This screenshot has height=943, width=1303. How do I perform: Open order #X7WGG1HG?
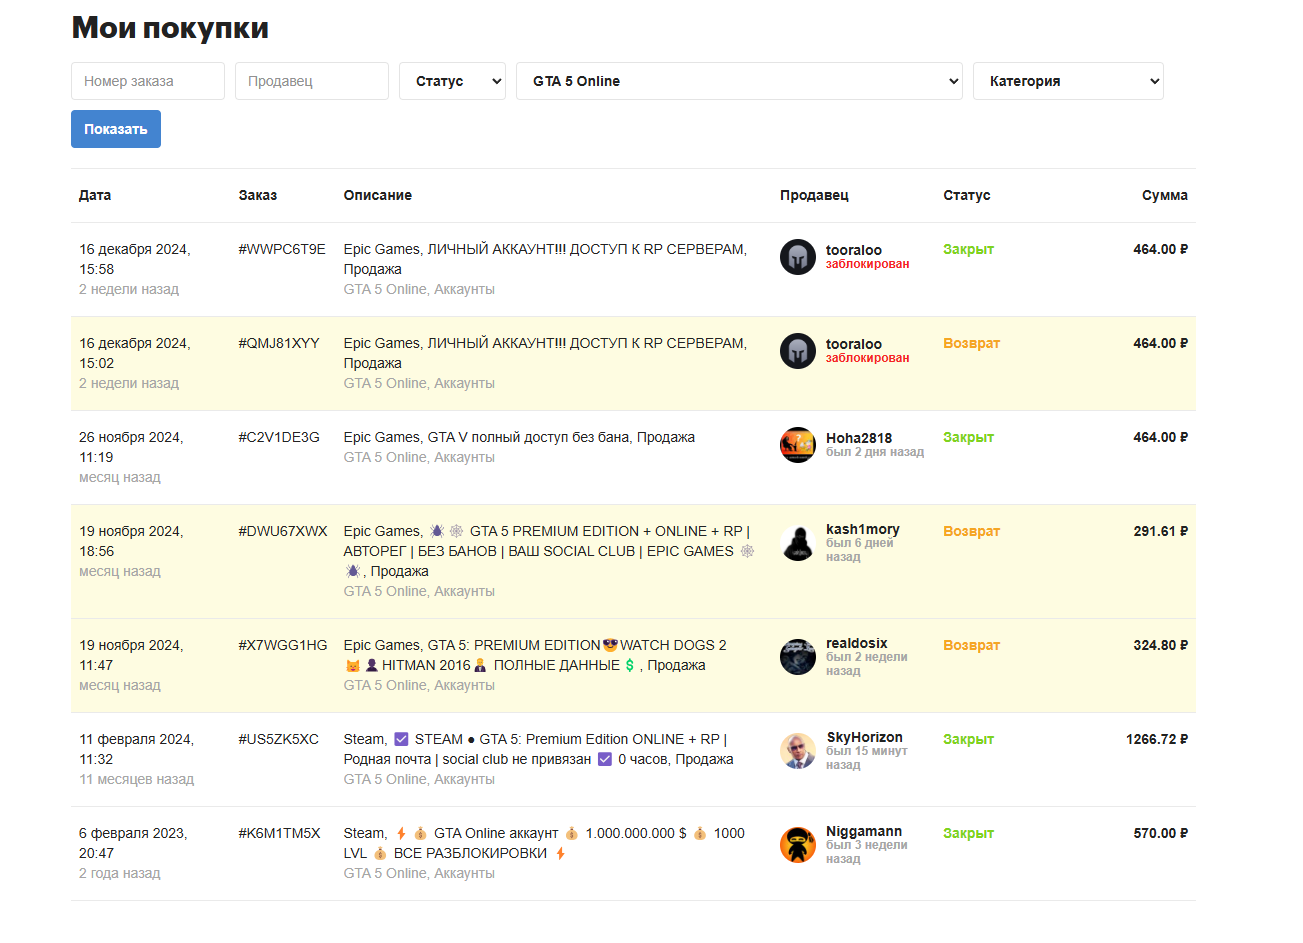coord(283,645)
